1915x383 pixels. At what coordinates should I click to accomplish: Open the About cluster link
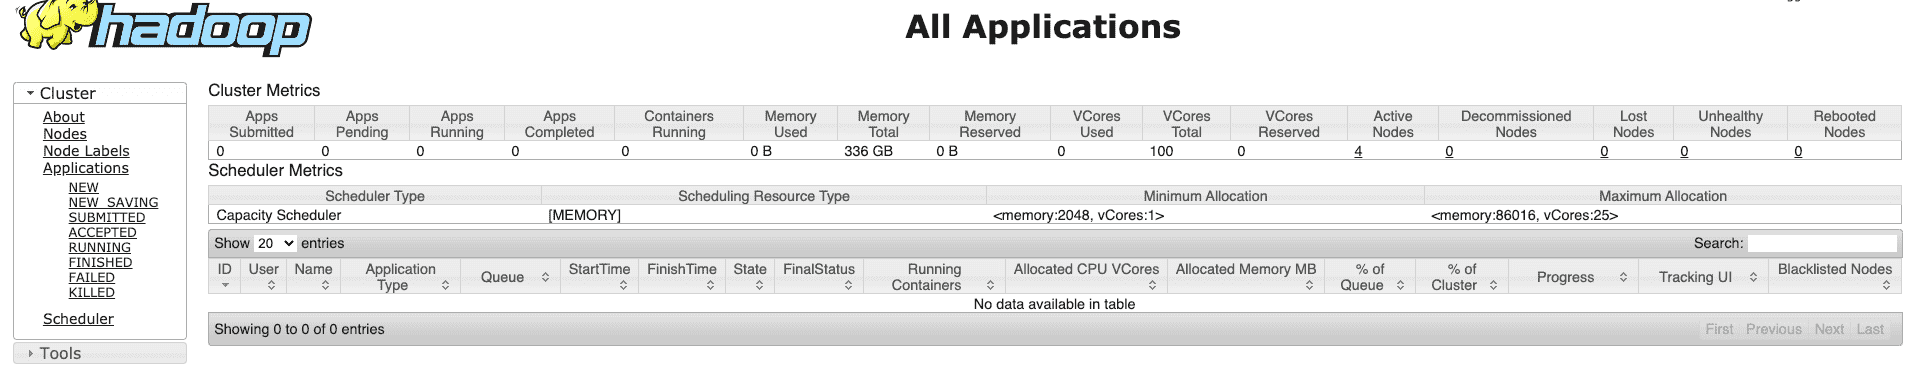pos(63,117)
